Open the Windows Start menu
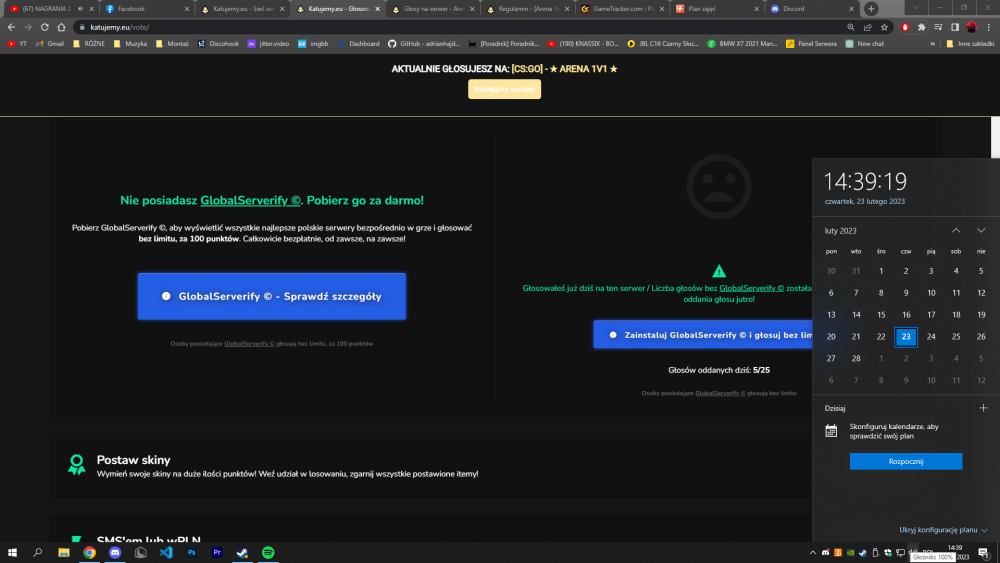This screenshot has width=1000, height=563. pyautogui.click(x=12, y=553)
